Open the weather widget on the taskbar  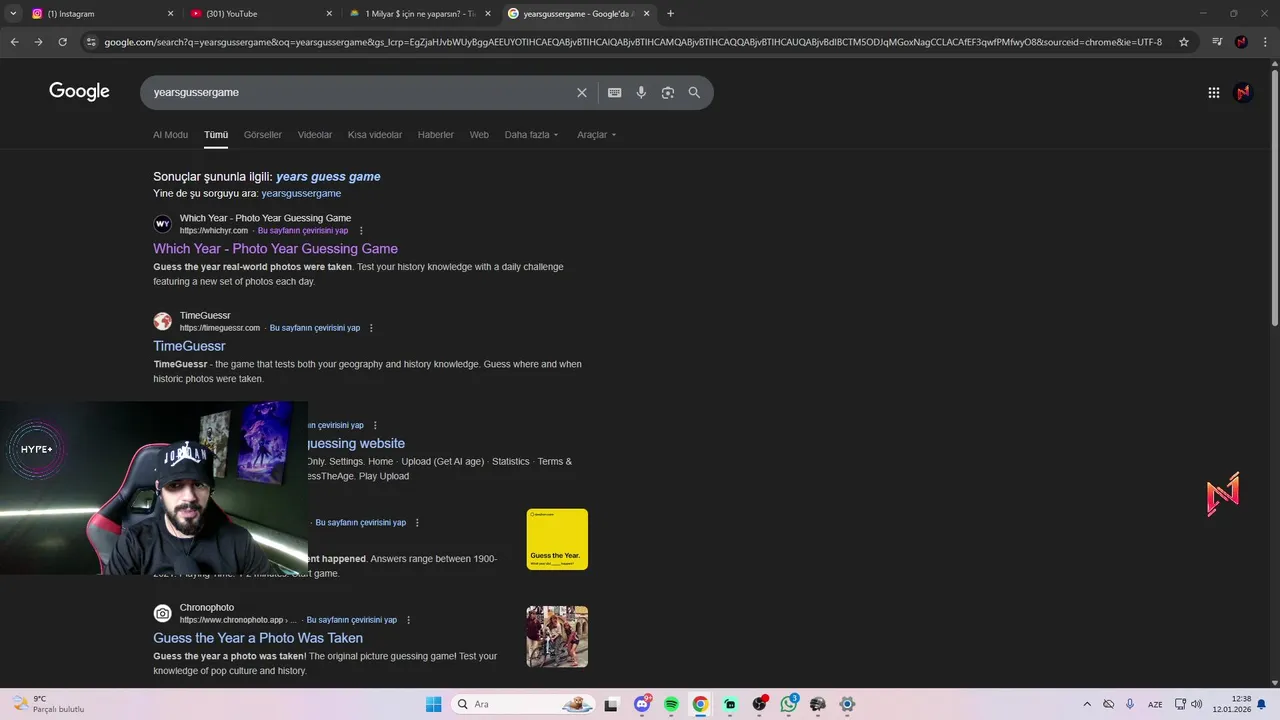48,704
